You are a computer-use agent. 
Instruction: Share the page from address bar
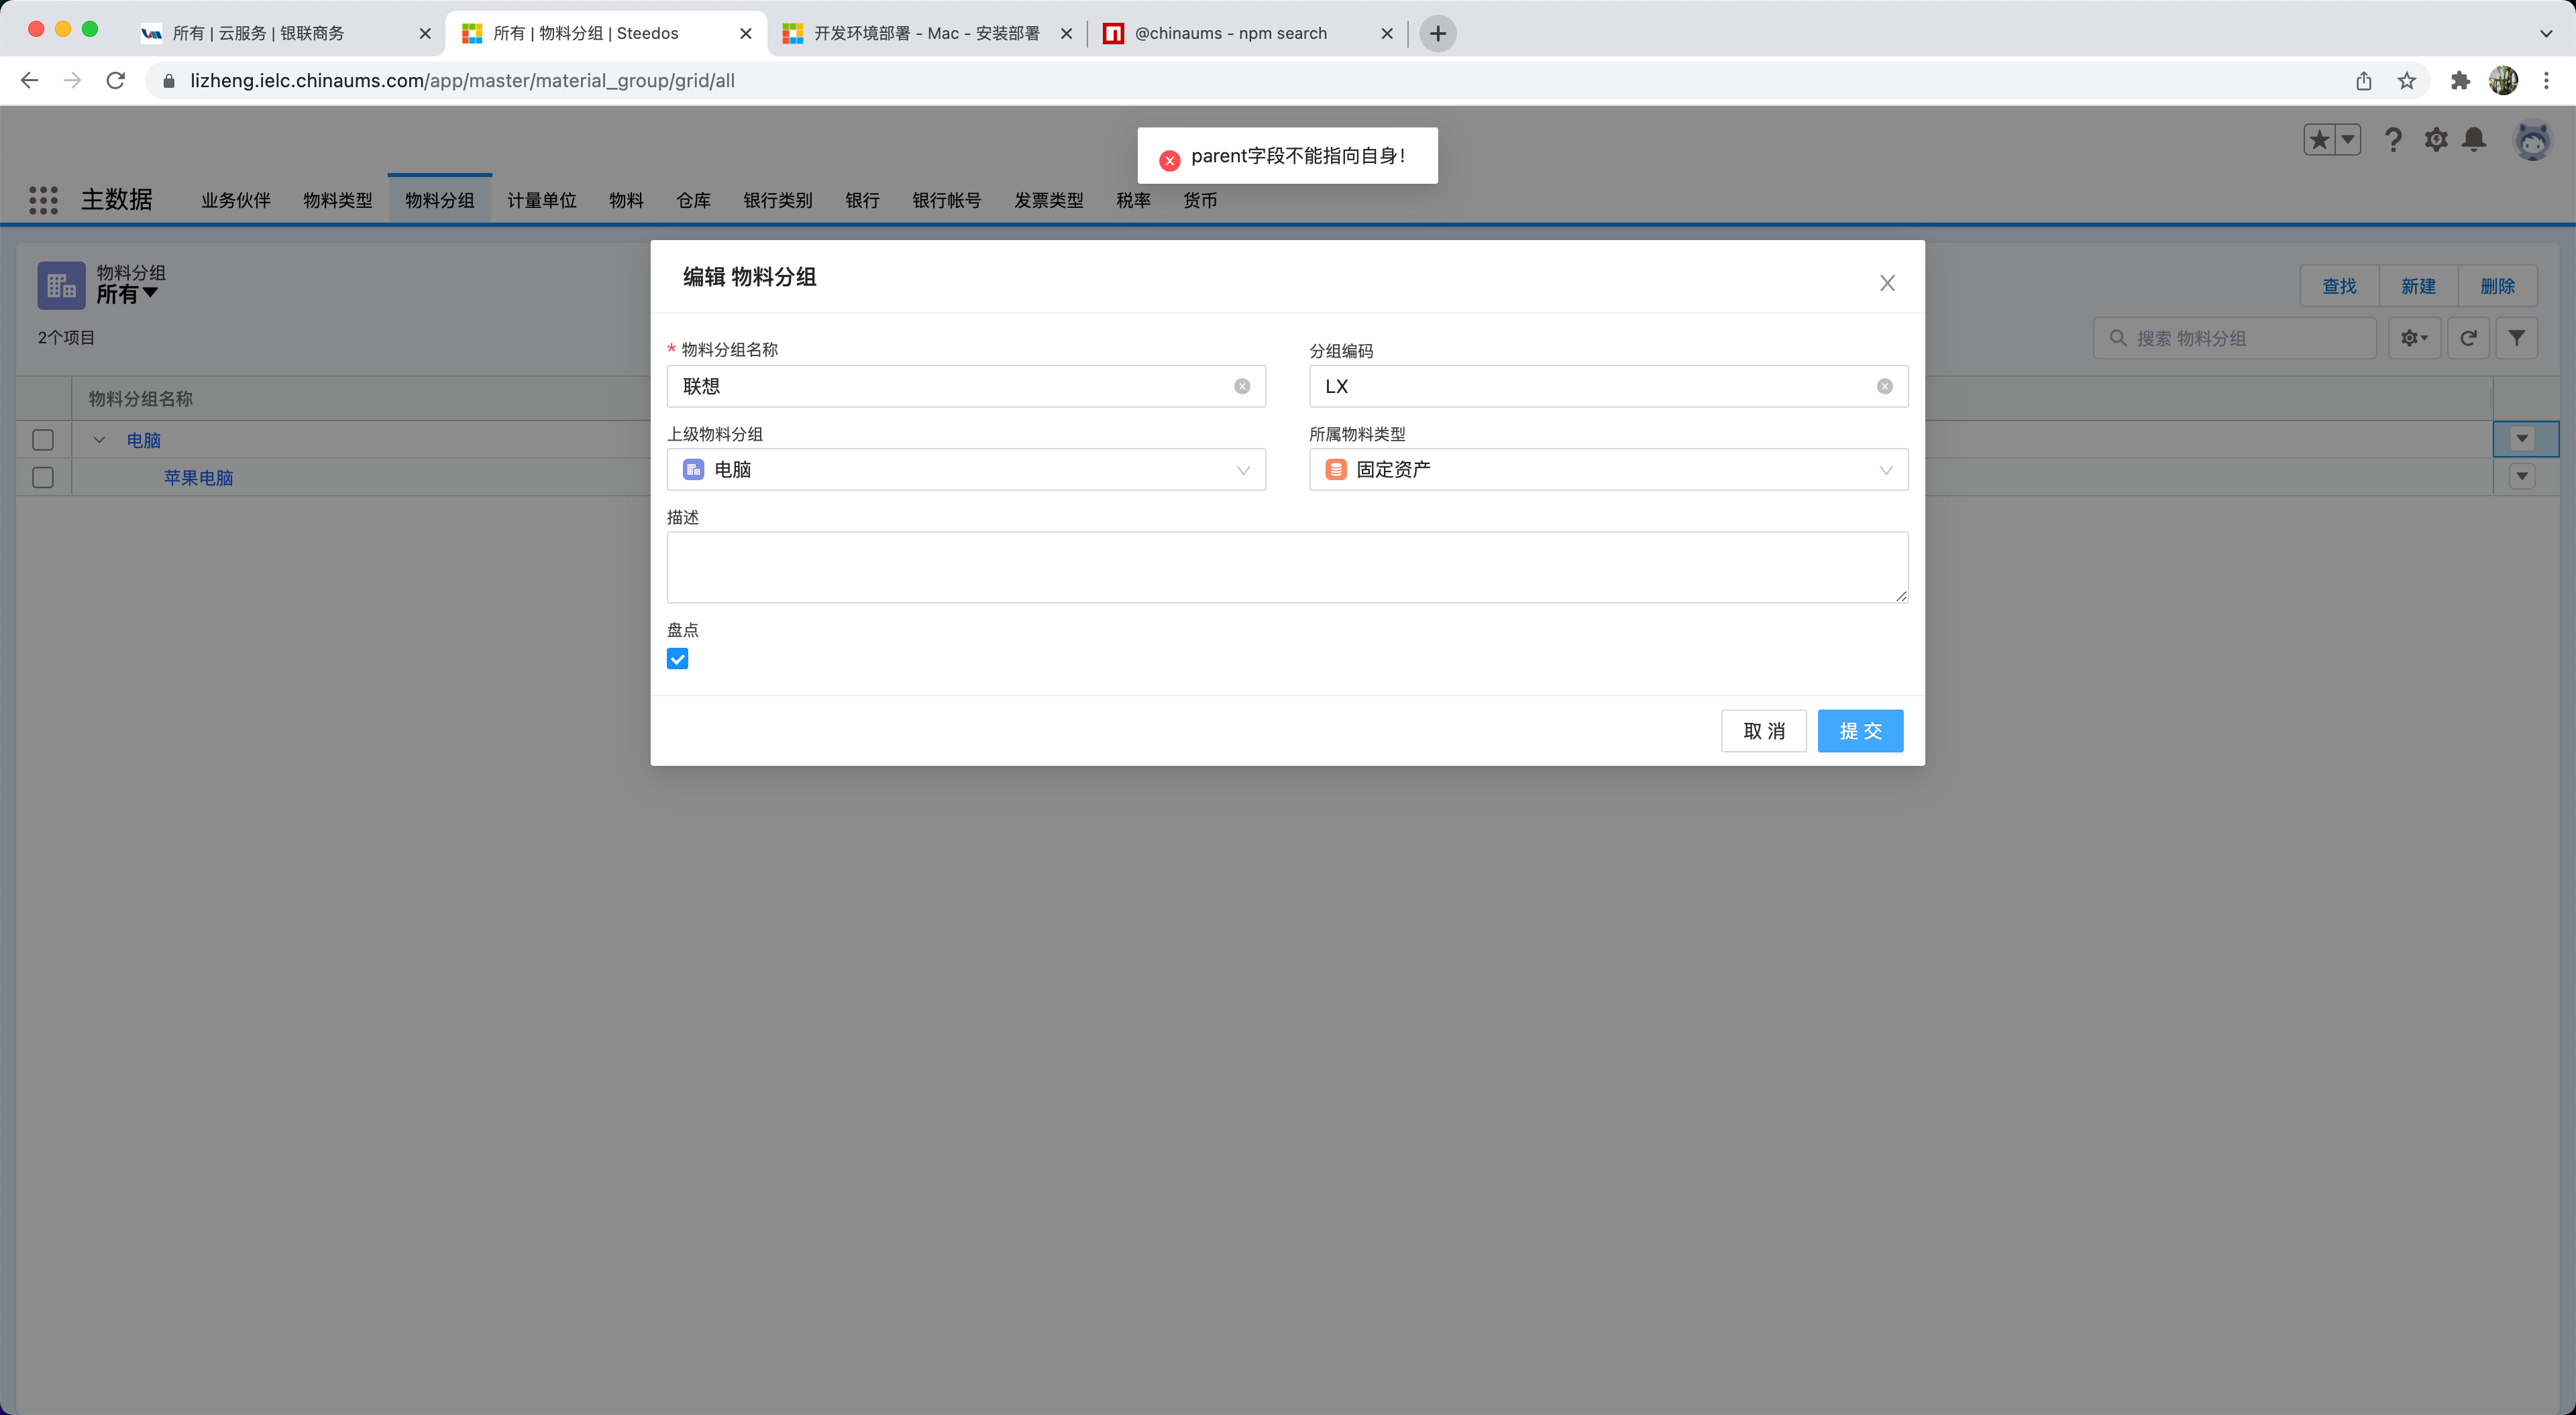pyautogui.click(x=2364, y=81)
